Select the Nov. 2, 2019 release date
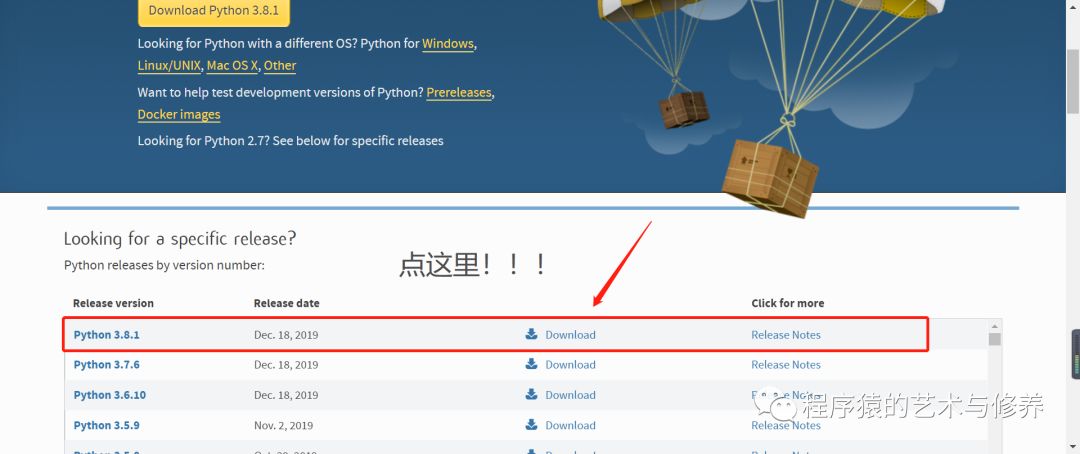 pos(283,425)
